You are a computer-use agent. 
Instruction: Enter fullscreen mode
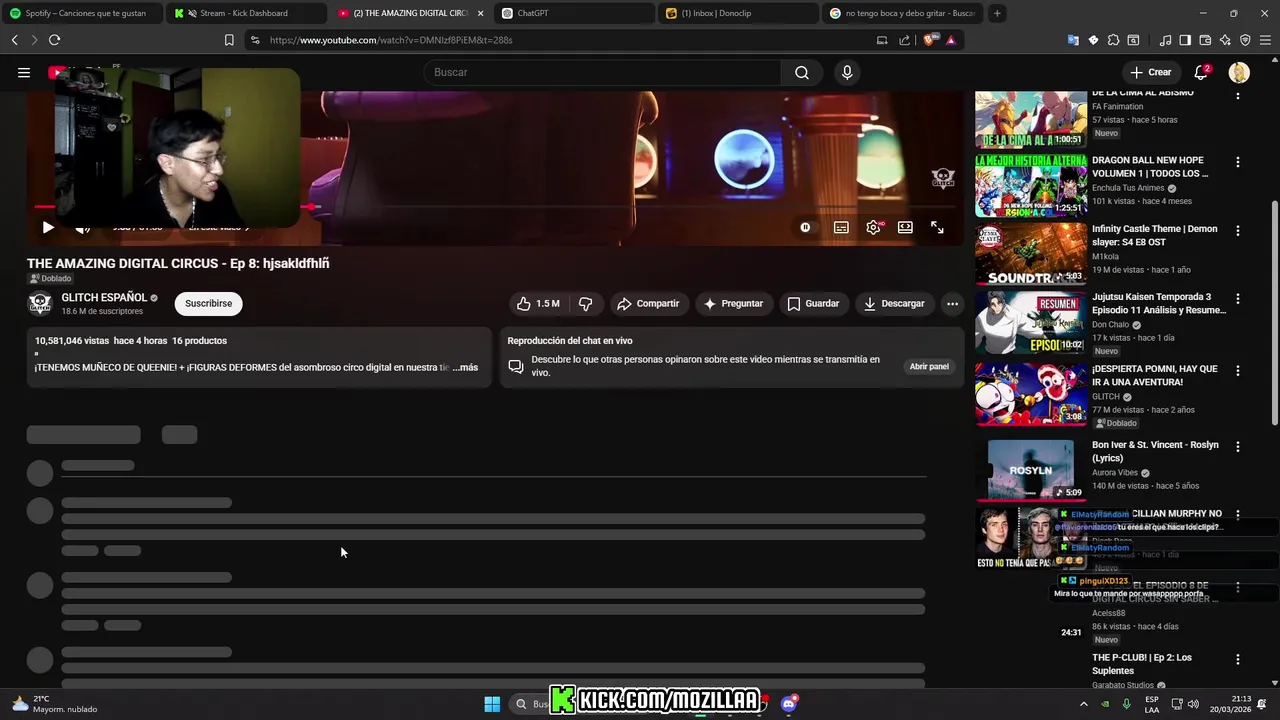pyautogui.click(x=937, y=227)
